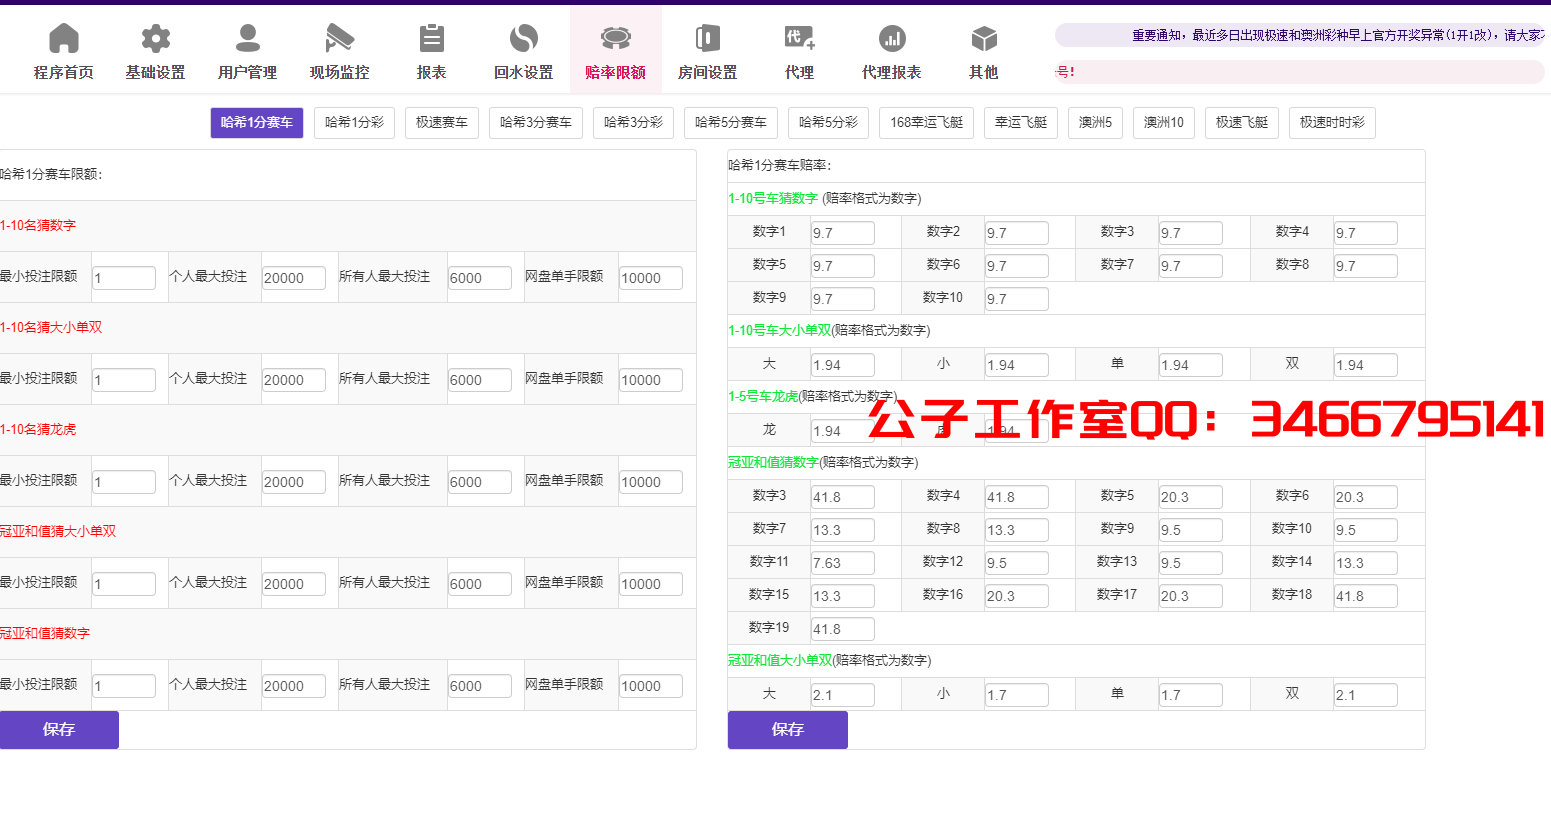Open 程序首页 home icon
1551x837 pixels.
click(x=64, y=39)
